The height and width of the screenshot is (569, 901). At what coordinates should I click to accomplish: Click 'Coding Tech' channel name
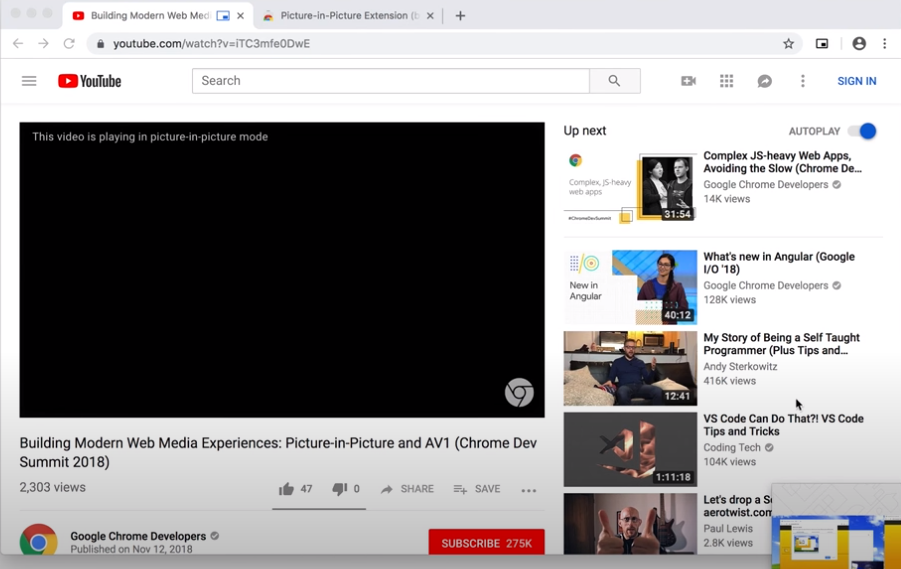point(732,447)
